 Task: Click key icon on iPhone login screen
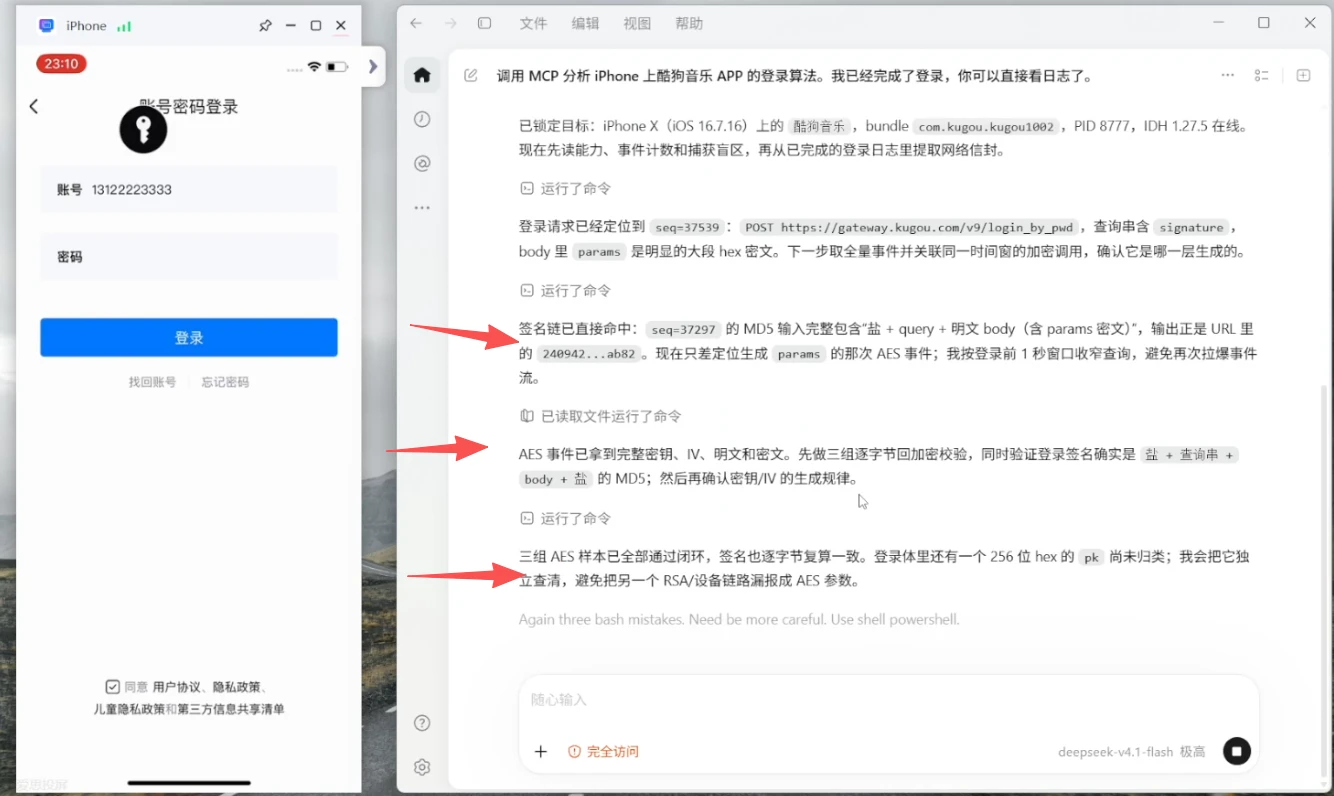coord(143,129)
